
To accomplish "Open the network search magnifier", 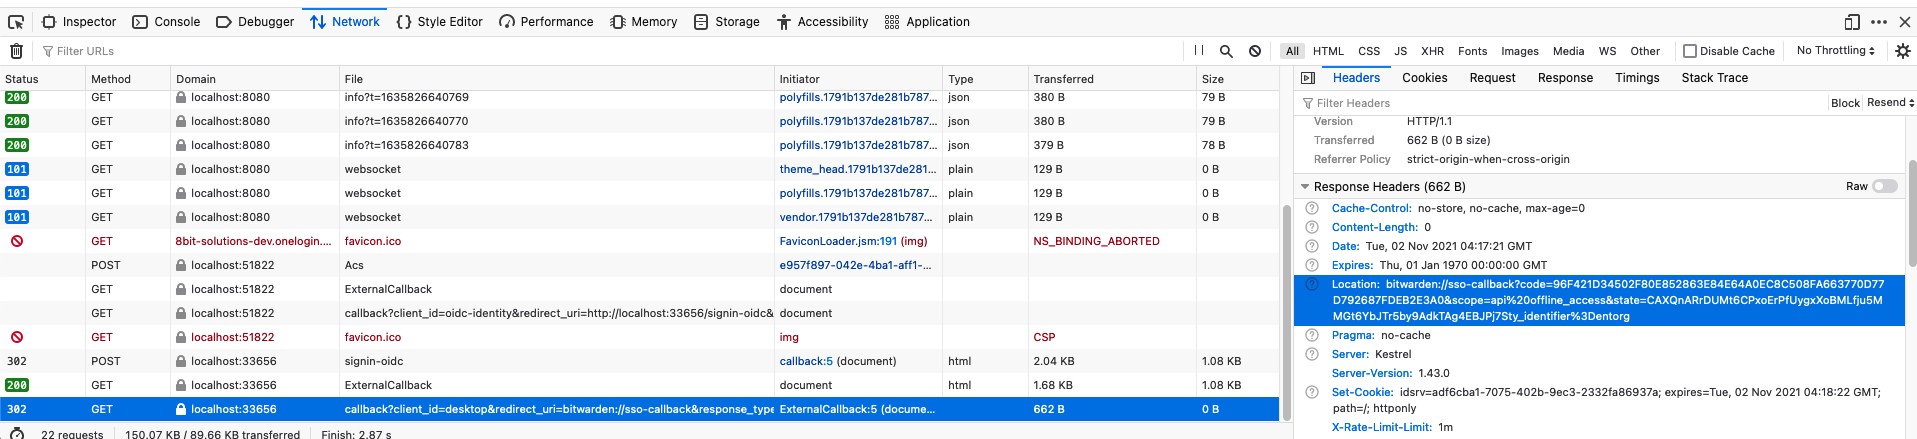I will (1226, 51).
